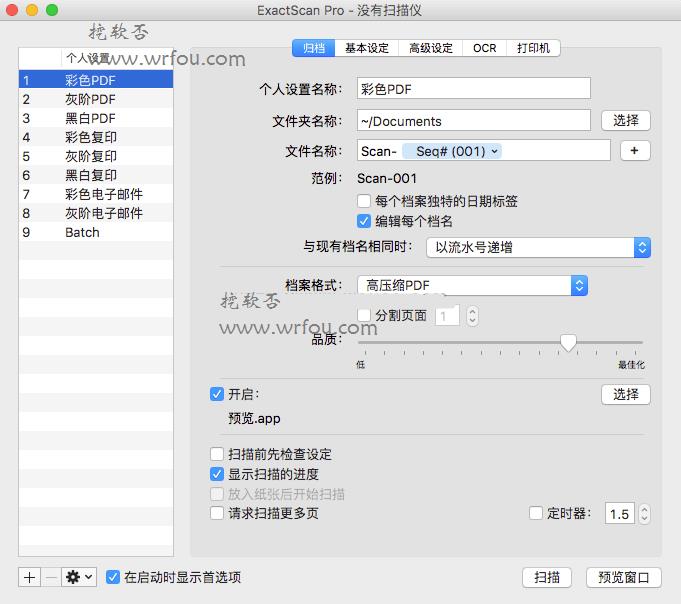Viewport: 681px width, 604px height.
Task: Click the 个人设置 column header
Action: pos(117,58)
